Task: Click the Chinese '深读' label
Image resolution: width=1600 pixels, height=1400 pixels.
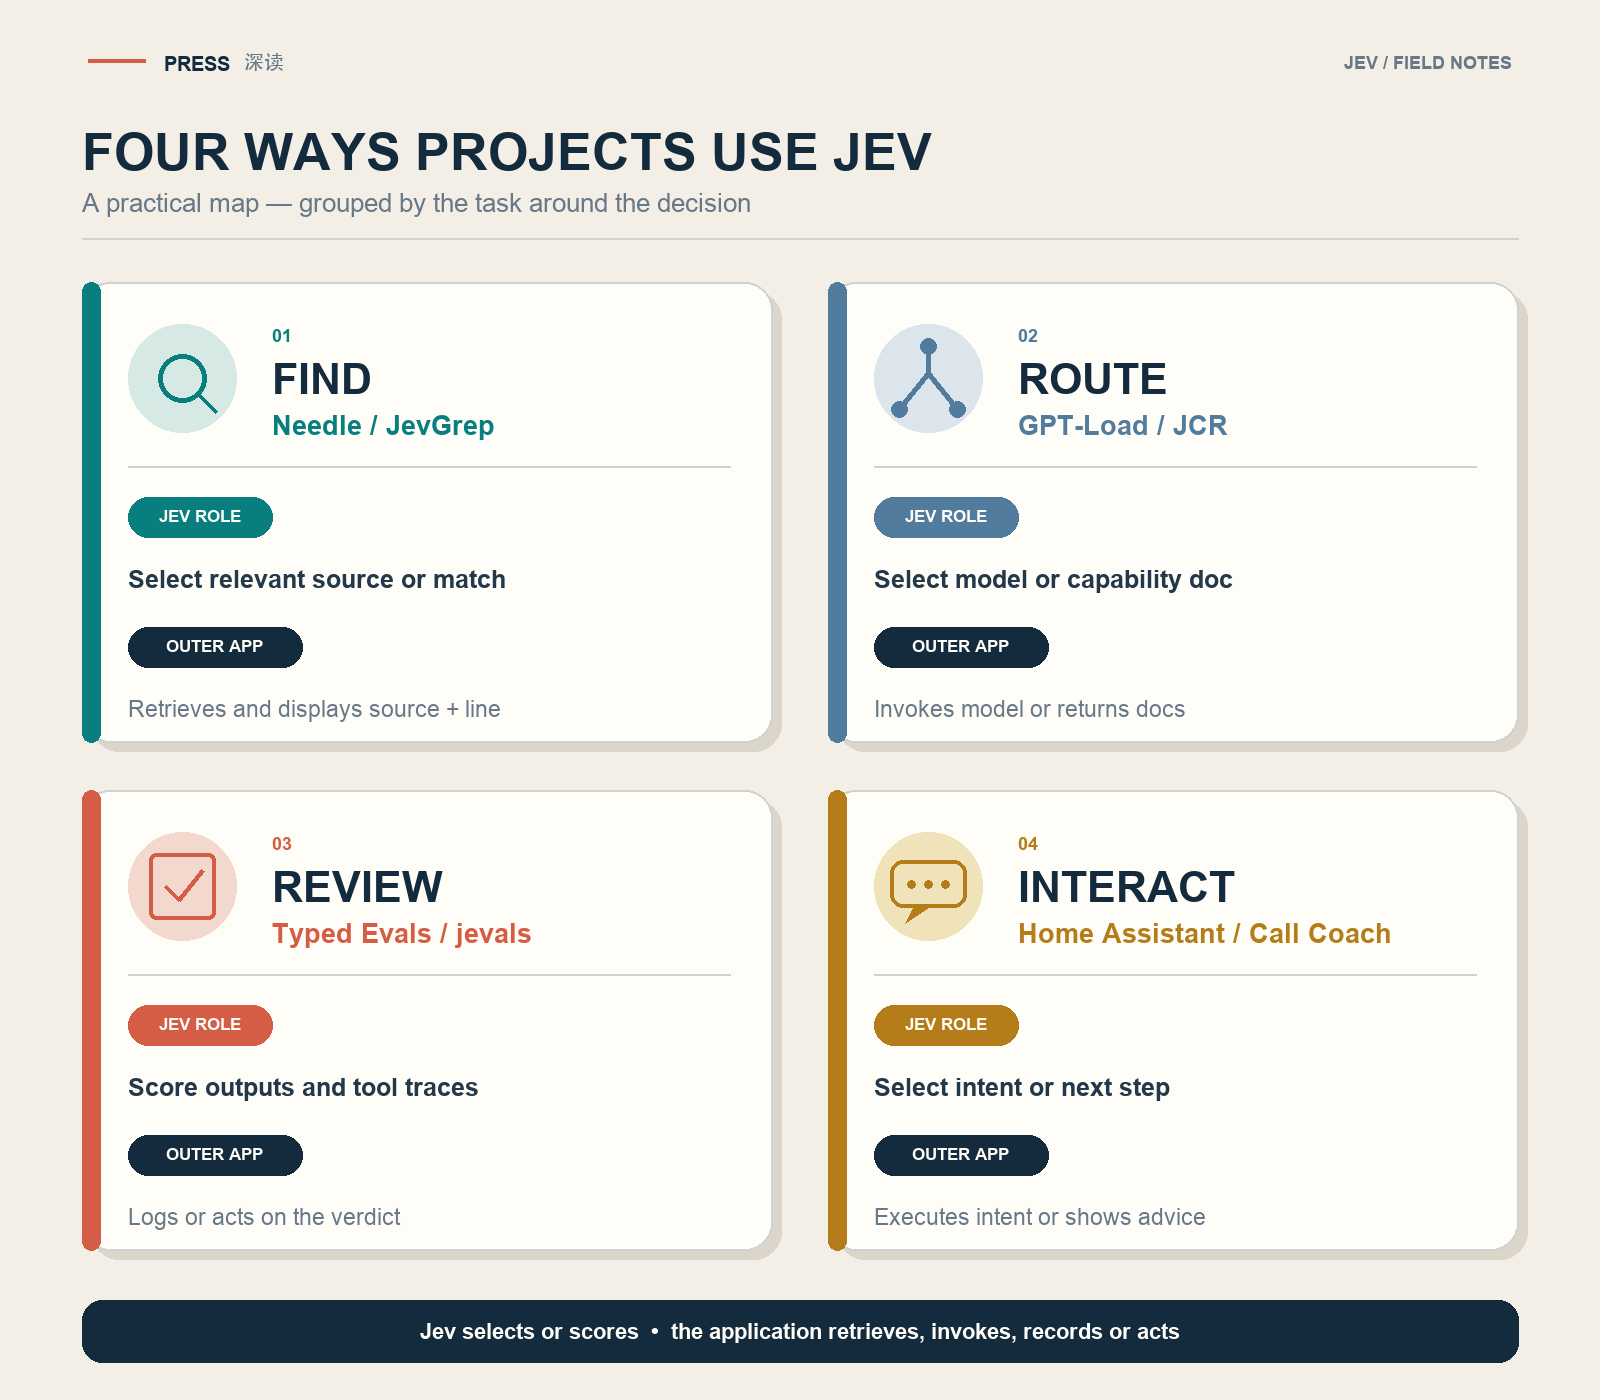Action: point(264,62)
